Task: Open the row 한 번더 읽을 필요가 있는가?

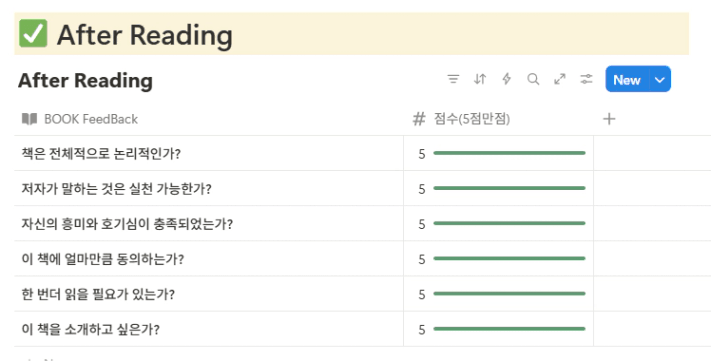Action: pyautogui.click(x=98, y=294)
